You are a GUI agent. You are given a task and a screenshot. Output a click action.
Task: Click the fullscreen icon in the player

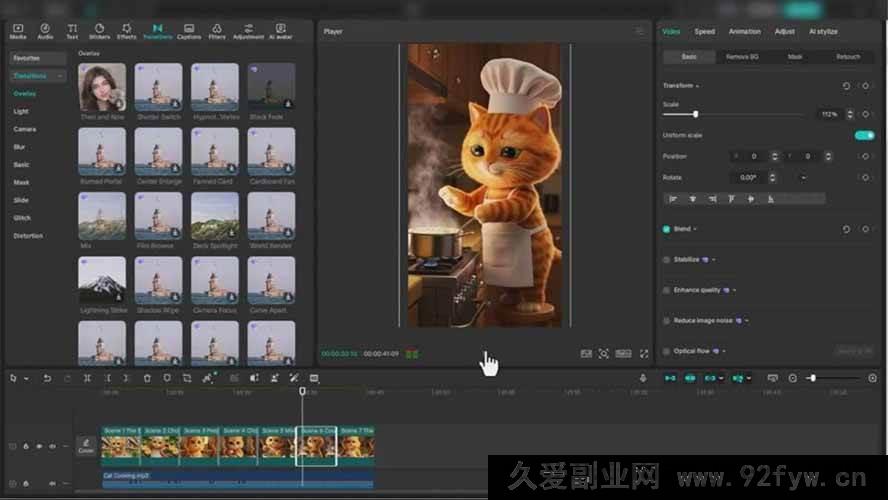pyautogui.click(x=644, y=353)
